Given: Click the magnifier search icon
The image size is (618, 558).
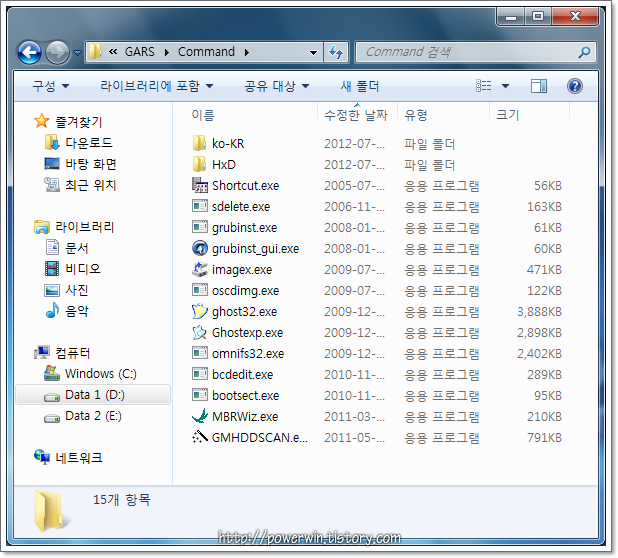Looking at the screenshot, I should coord(584,52).
